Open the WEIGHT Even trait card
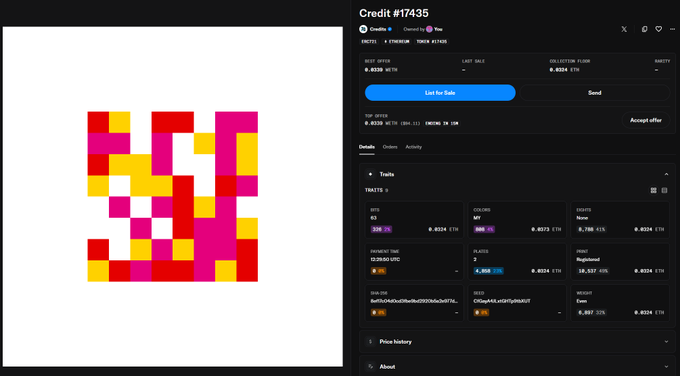The height and width of the screenshot is (376, 680). pyautogui.click(x=620, y=303)
